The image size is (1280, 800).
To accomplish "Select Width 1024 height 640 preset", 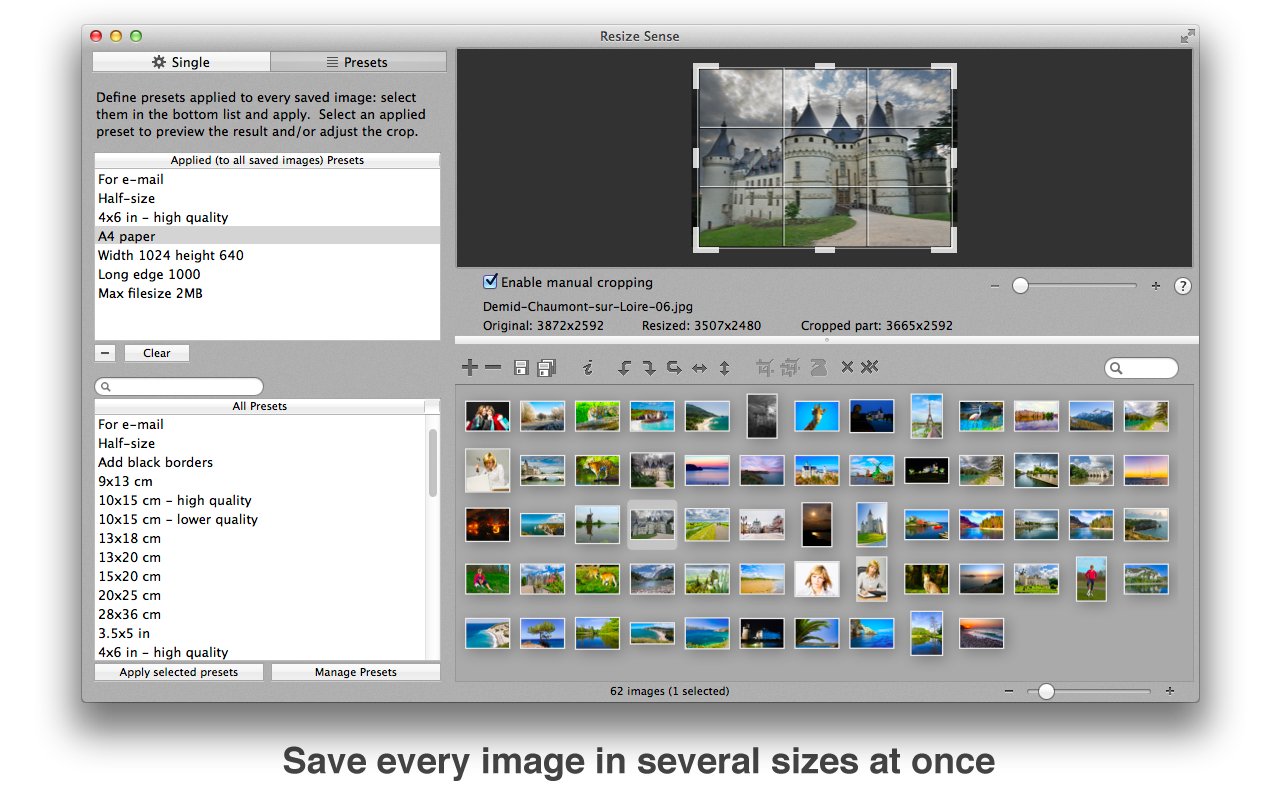I will pyautogui.click(x=267, y=255).
